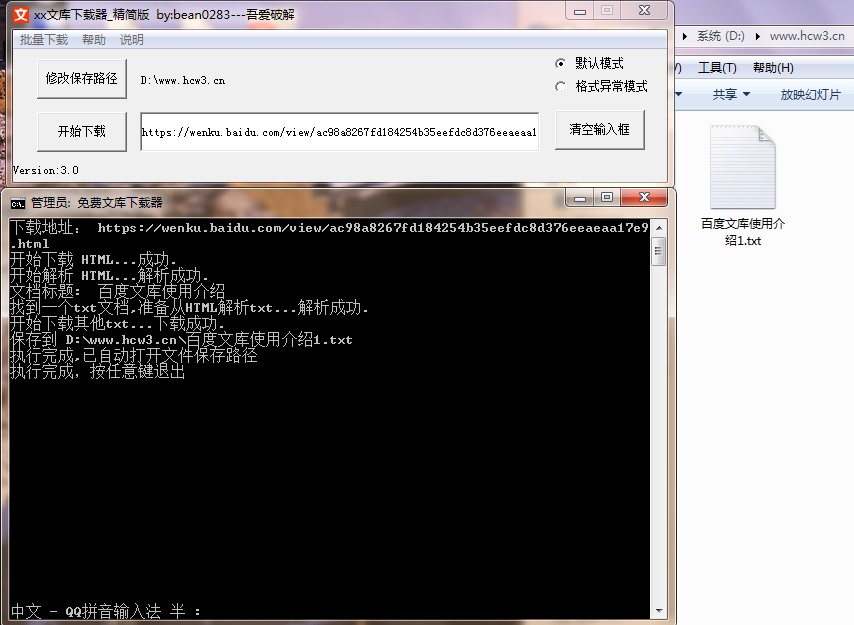
Task: Click the Baidu Wenku URL input field
Action: coord(339,132)
